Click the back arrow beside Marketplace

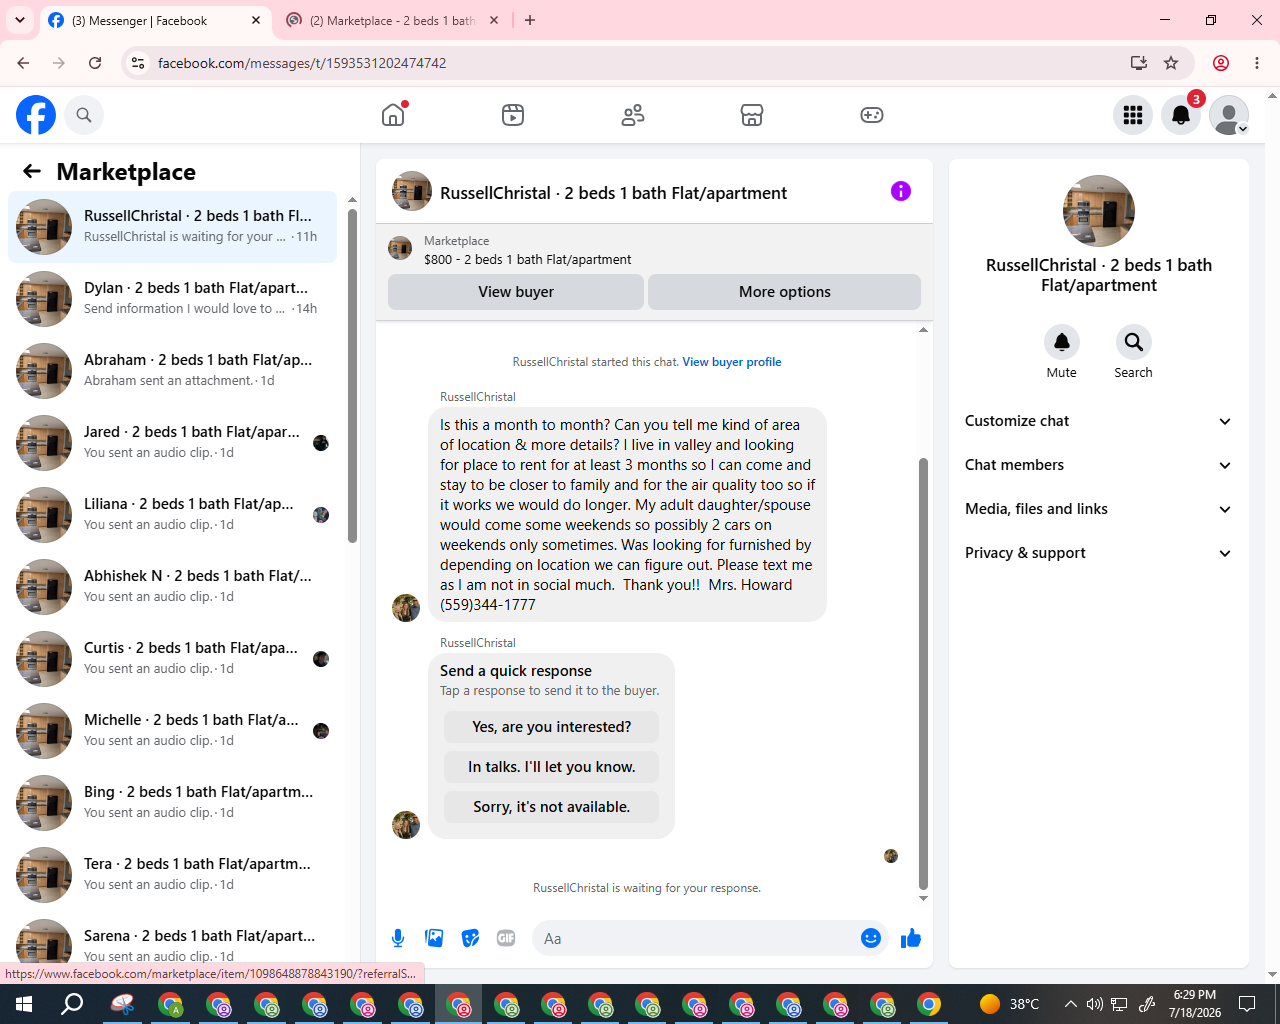point(32,171)
